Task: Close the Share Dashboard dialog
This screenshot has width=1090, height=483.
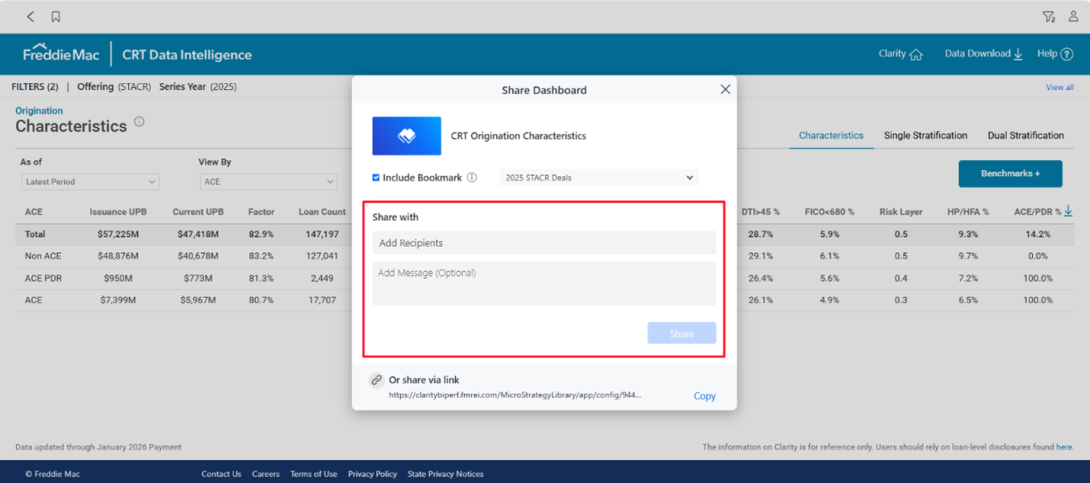Action: (x=725, y=89)
